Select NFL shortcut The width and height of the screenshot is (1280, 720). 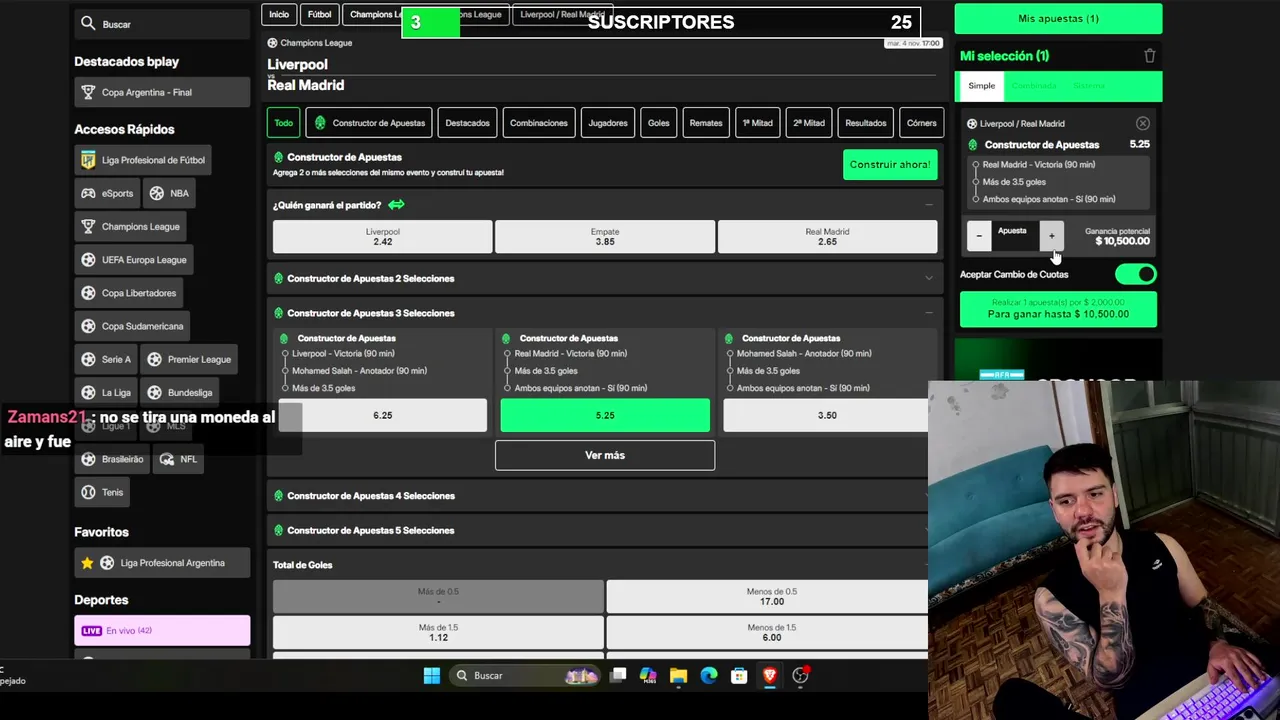pyautogui.click(x=178, y=459)
